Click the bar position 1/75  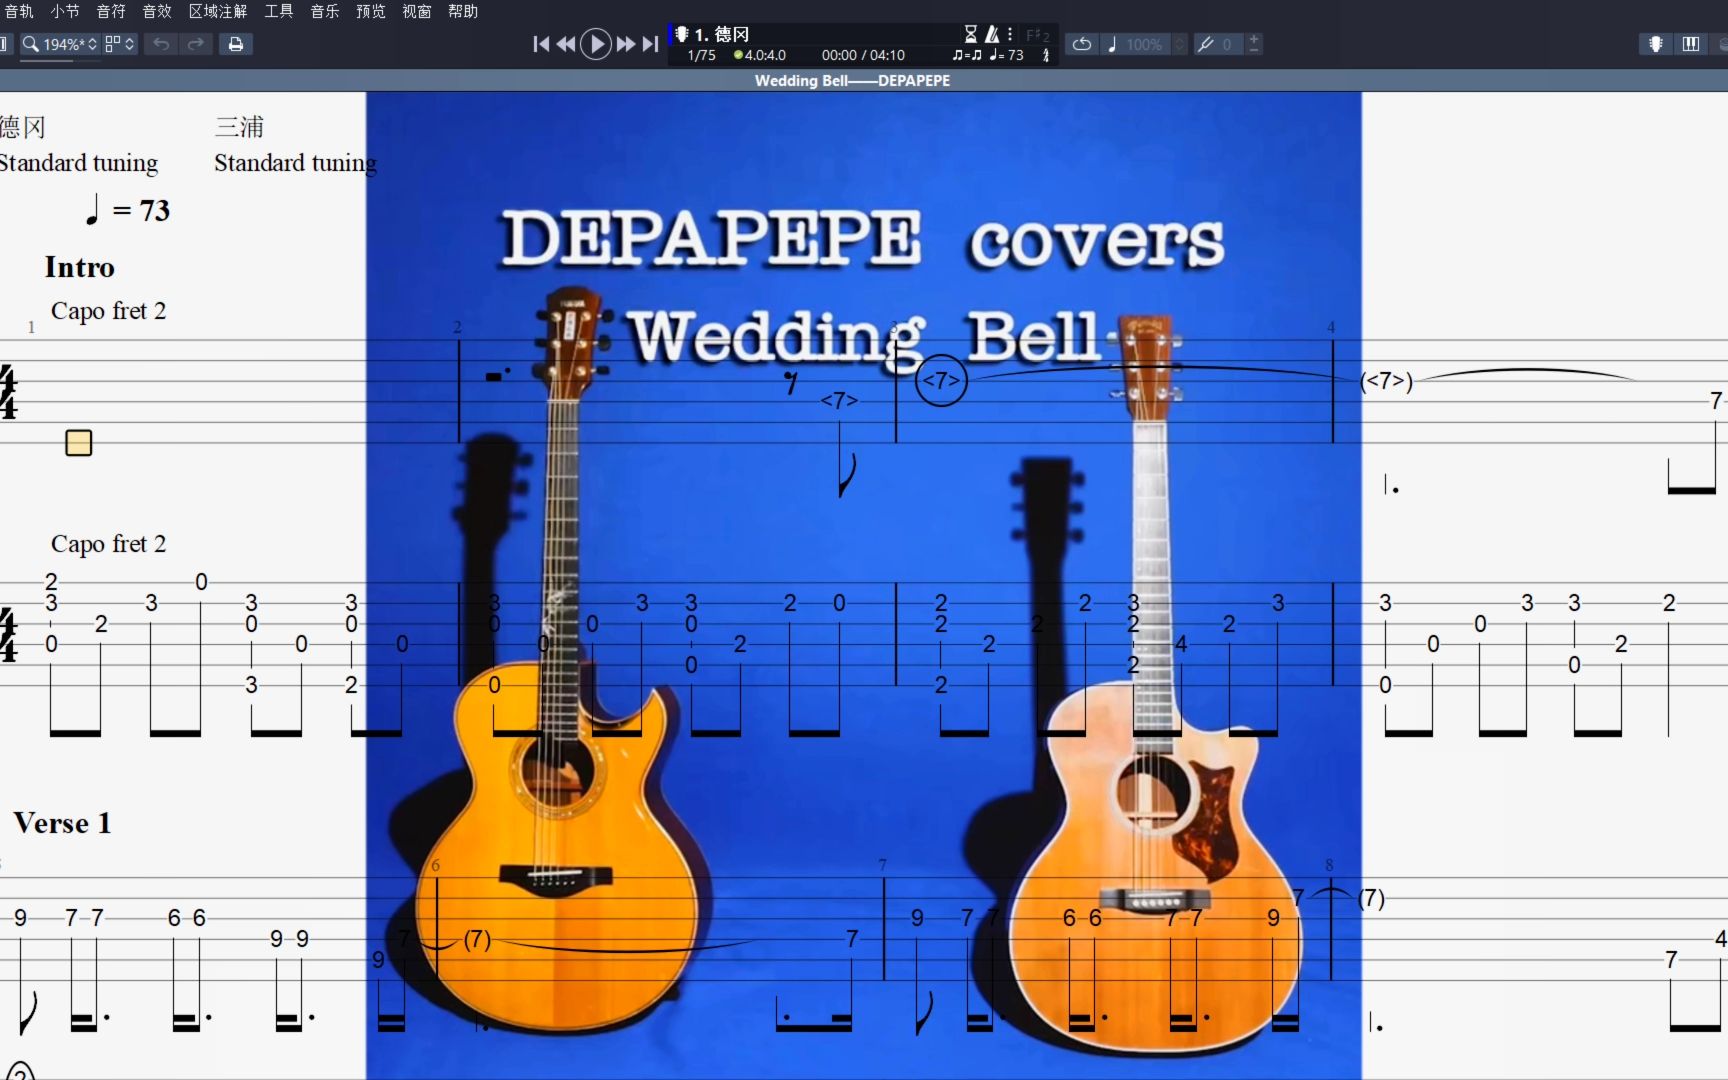(x=702, y=55)
